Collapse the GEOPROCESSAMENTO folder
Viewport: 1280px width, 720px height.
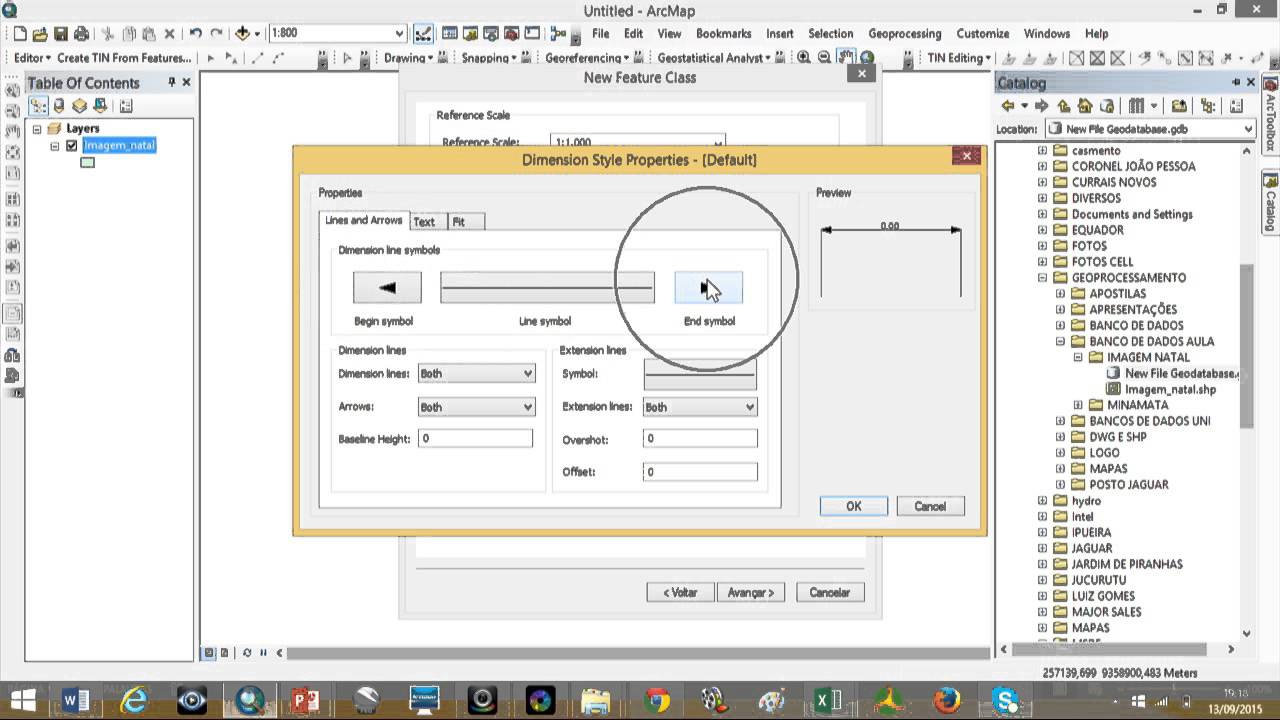tap(1043, 278)
